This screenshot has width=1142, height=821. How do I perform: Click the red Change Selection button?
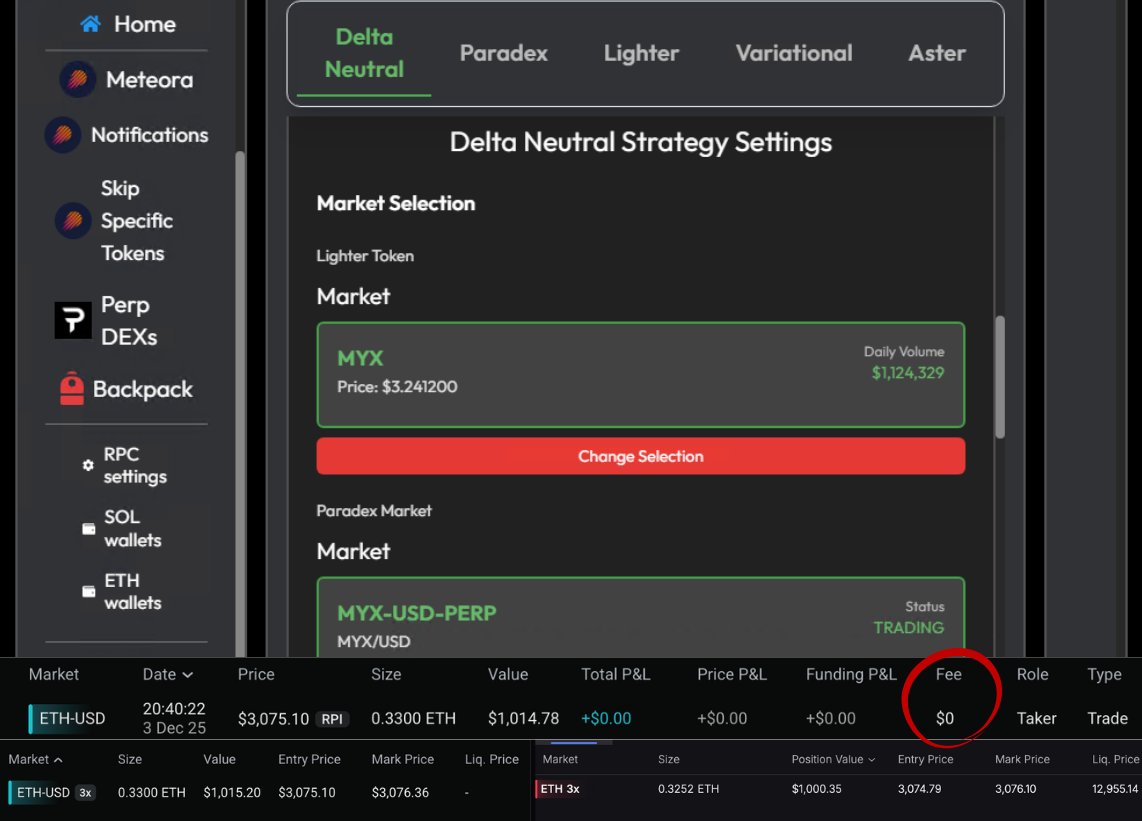click(x=641, y=456)
